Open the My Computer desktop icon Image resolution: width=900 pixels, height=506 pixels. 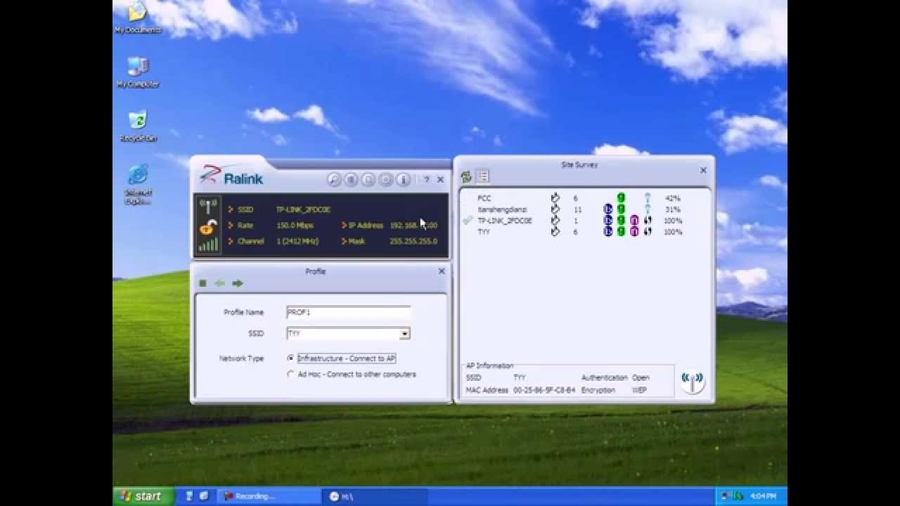(137, 71)
